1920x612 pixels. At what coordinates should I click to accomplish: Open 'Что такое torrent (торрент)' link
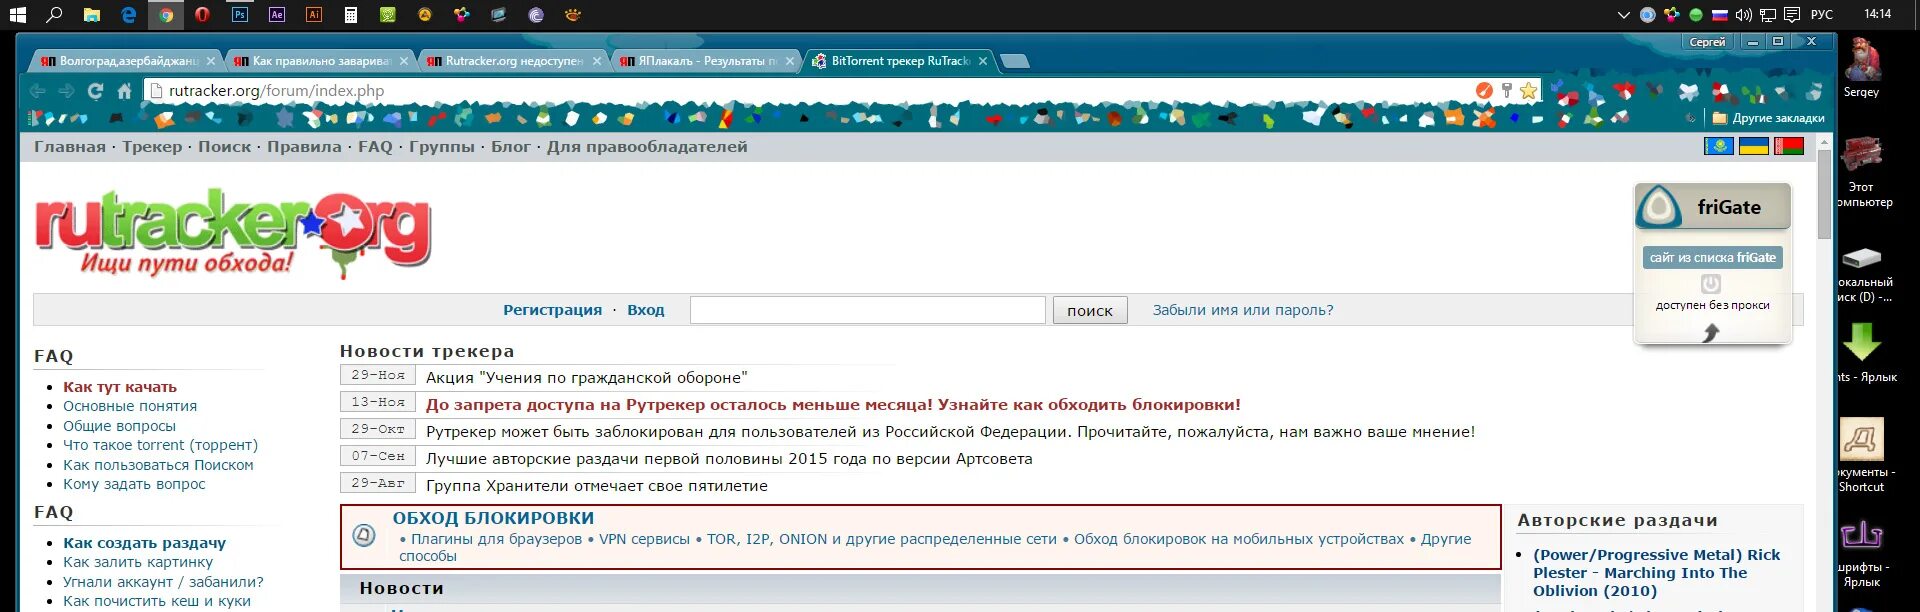pyautogui.click(x=160, y=445)
